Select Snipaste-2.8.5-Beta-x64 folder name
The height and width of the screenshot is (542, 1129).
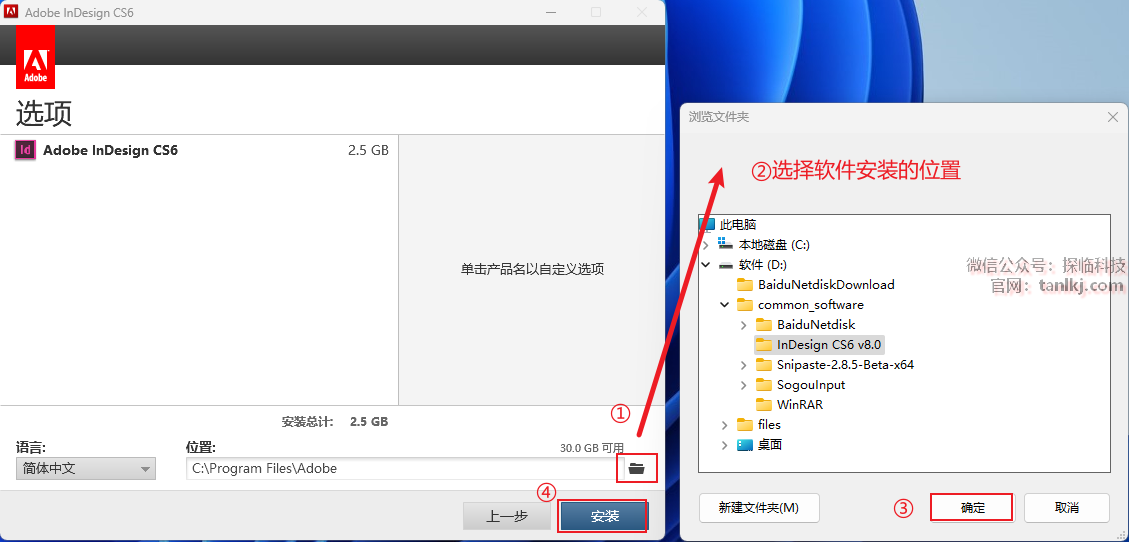click(845, 365)
